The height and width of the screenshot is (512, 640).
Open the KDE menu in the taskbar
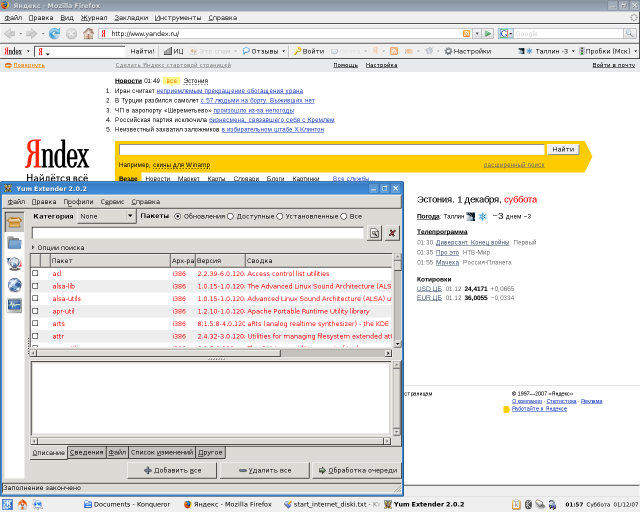pyautogui.click(x=7, y=504)
